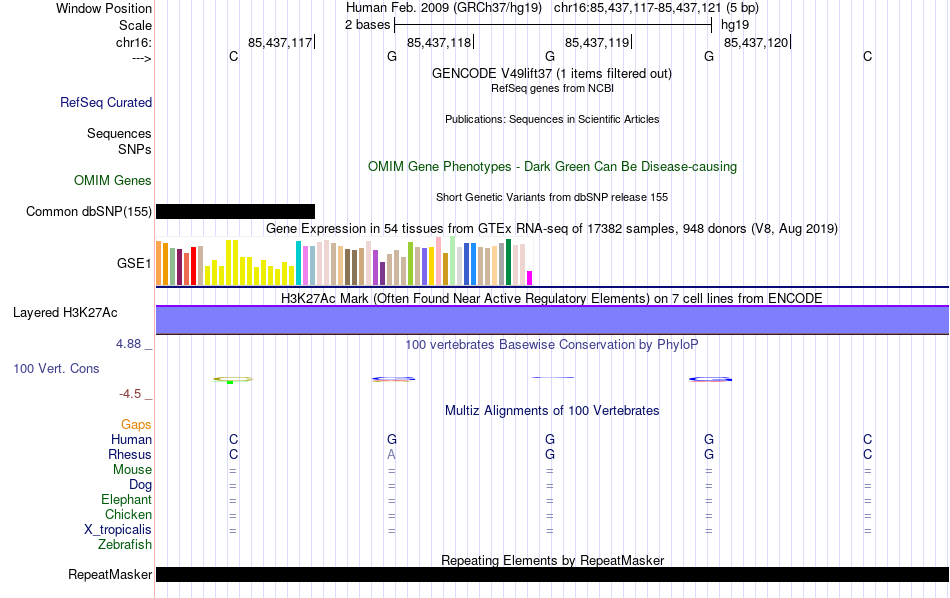Click the Rhesus alignment row label
Image resolution: width=950 pixels, height=598 pixels.
tap(130, 455)
